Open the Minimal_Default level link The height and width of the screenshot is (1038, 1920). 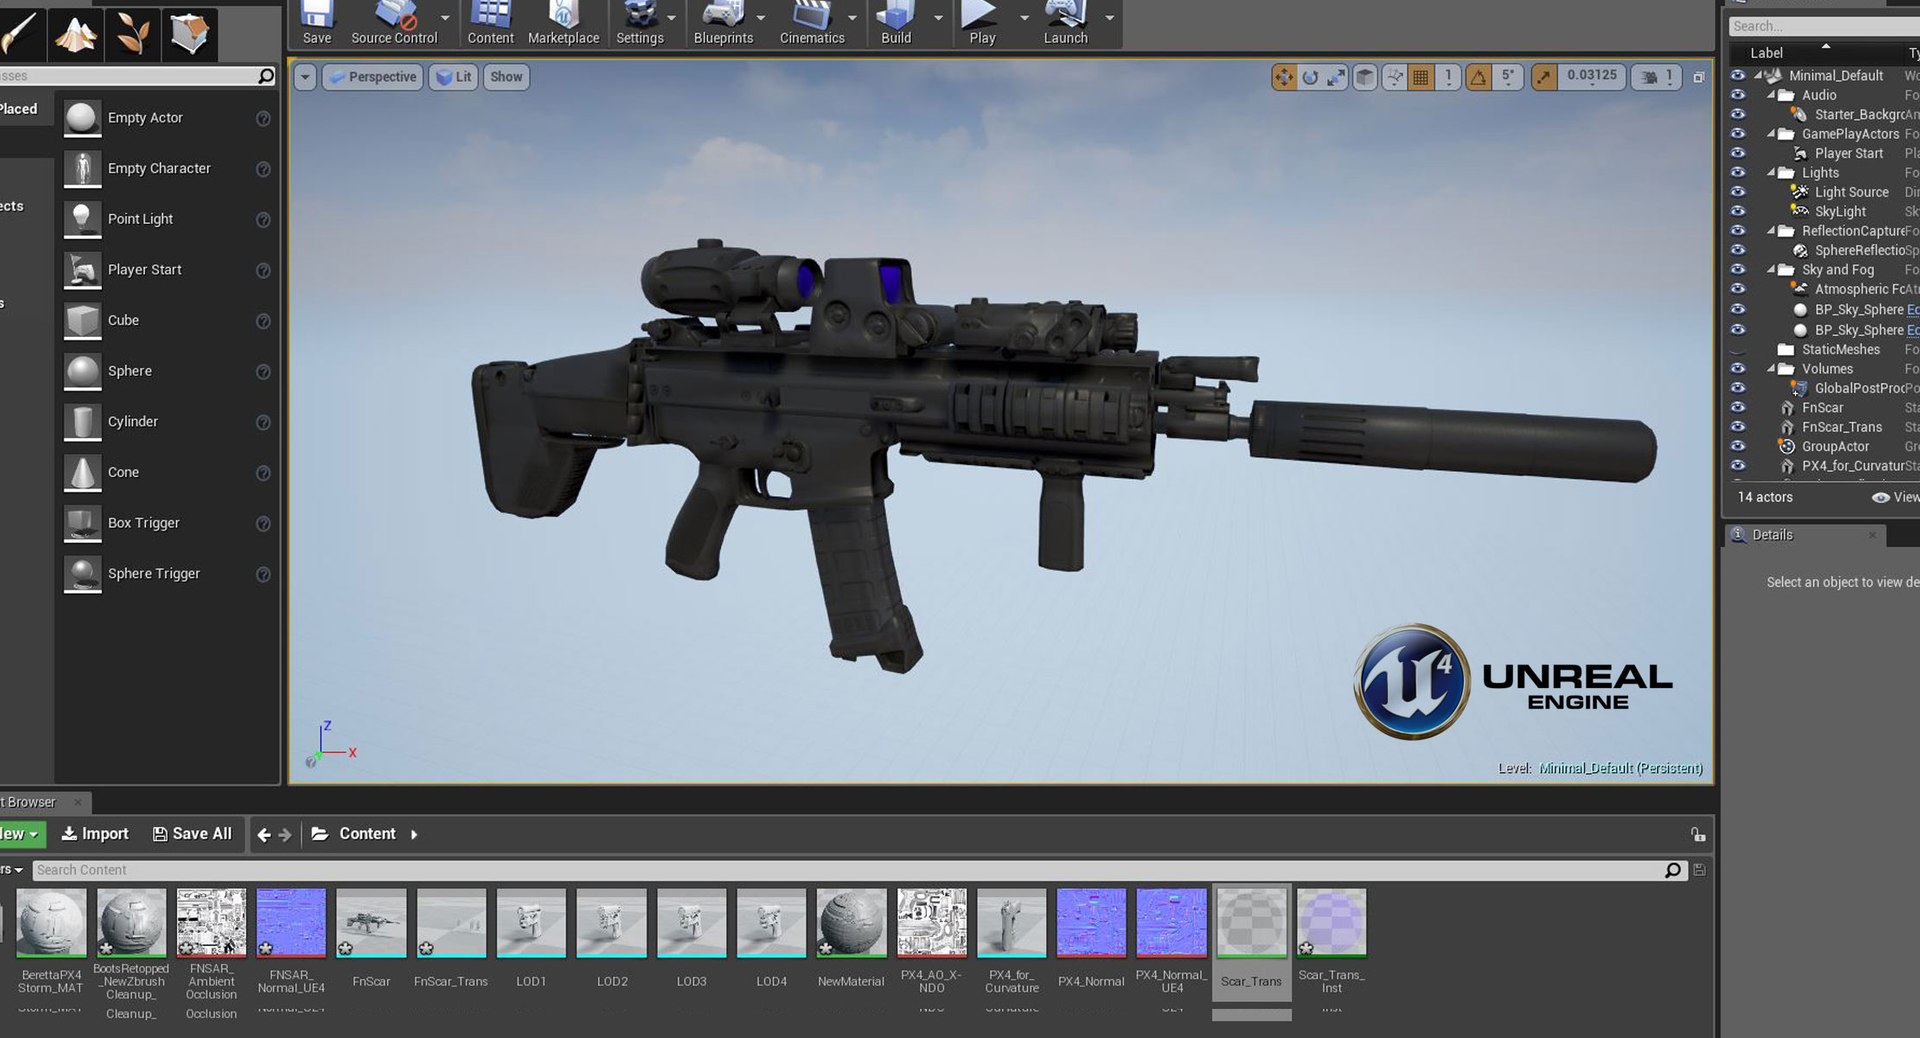[1620, 768]
